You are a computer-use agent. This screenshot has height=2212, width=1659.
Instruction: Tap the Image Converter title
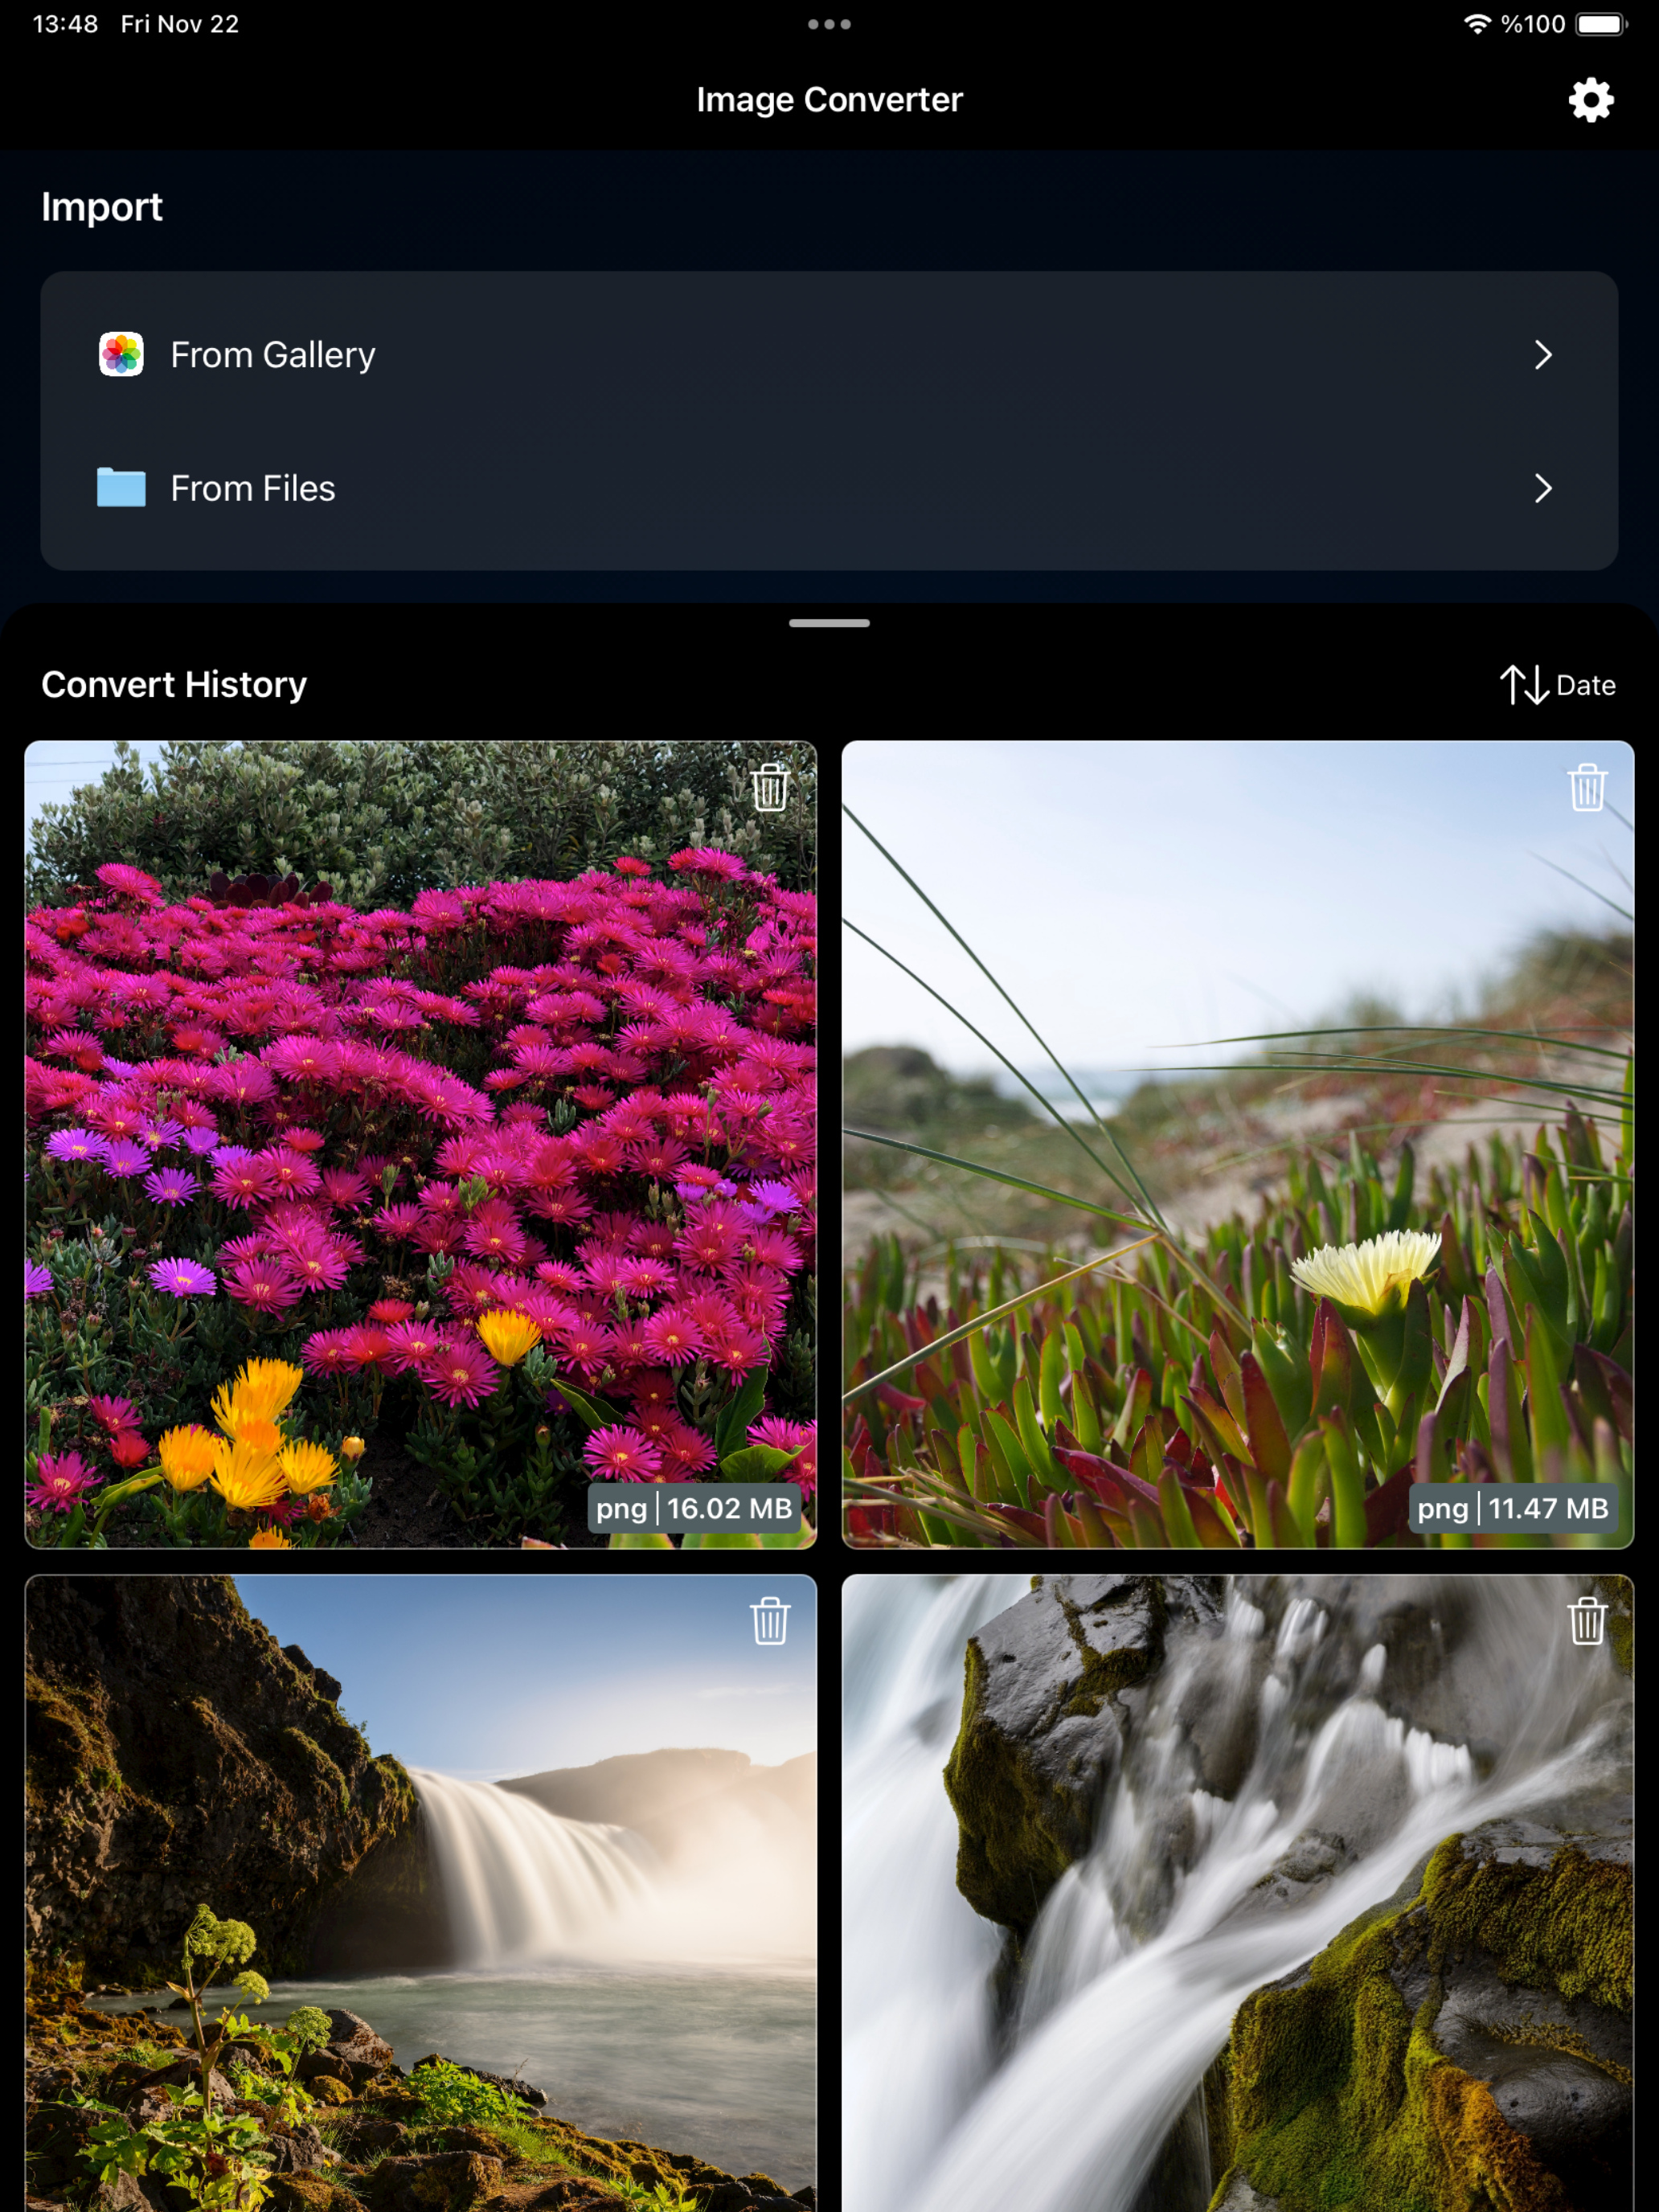[x=829, y=100]
